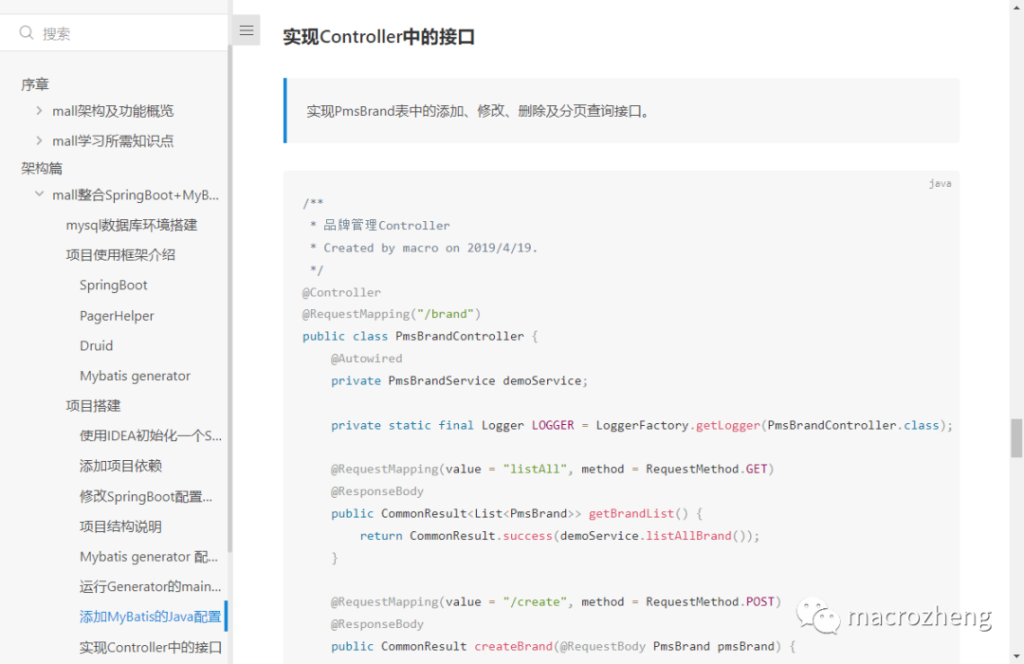Click the search magnifier icon
This screenshot has width=1024, height=664.
(26, 33)
